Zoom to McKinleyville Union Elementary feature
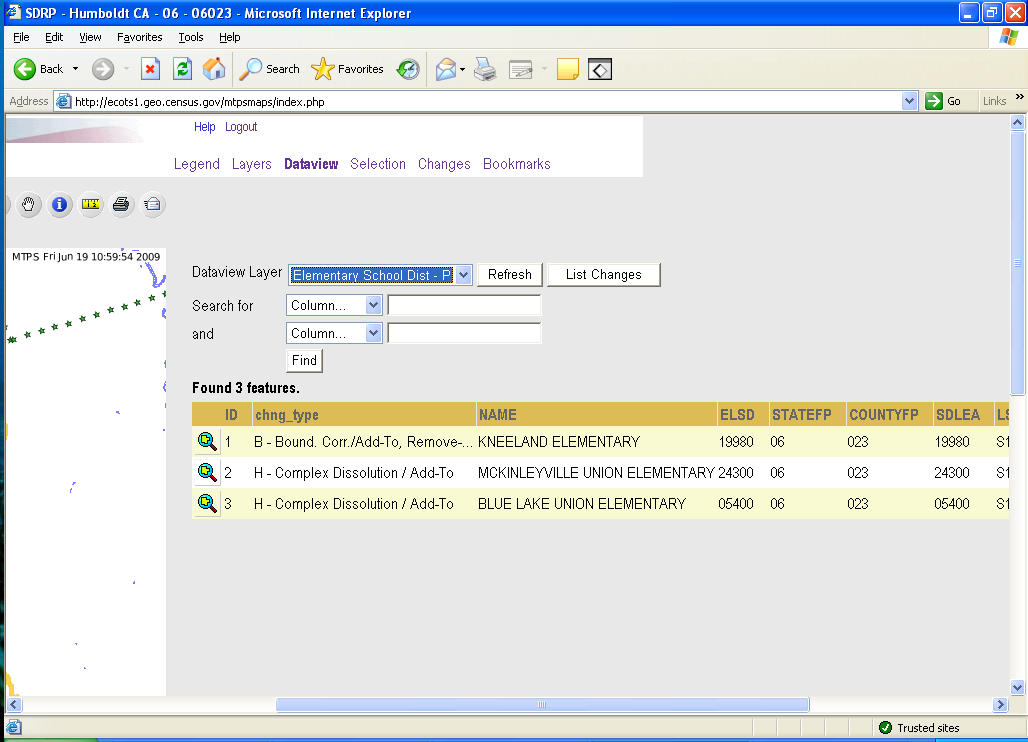The height and width of the screenshot is (742, 1028). tap(207, 473)
